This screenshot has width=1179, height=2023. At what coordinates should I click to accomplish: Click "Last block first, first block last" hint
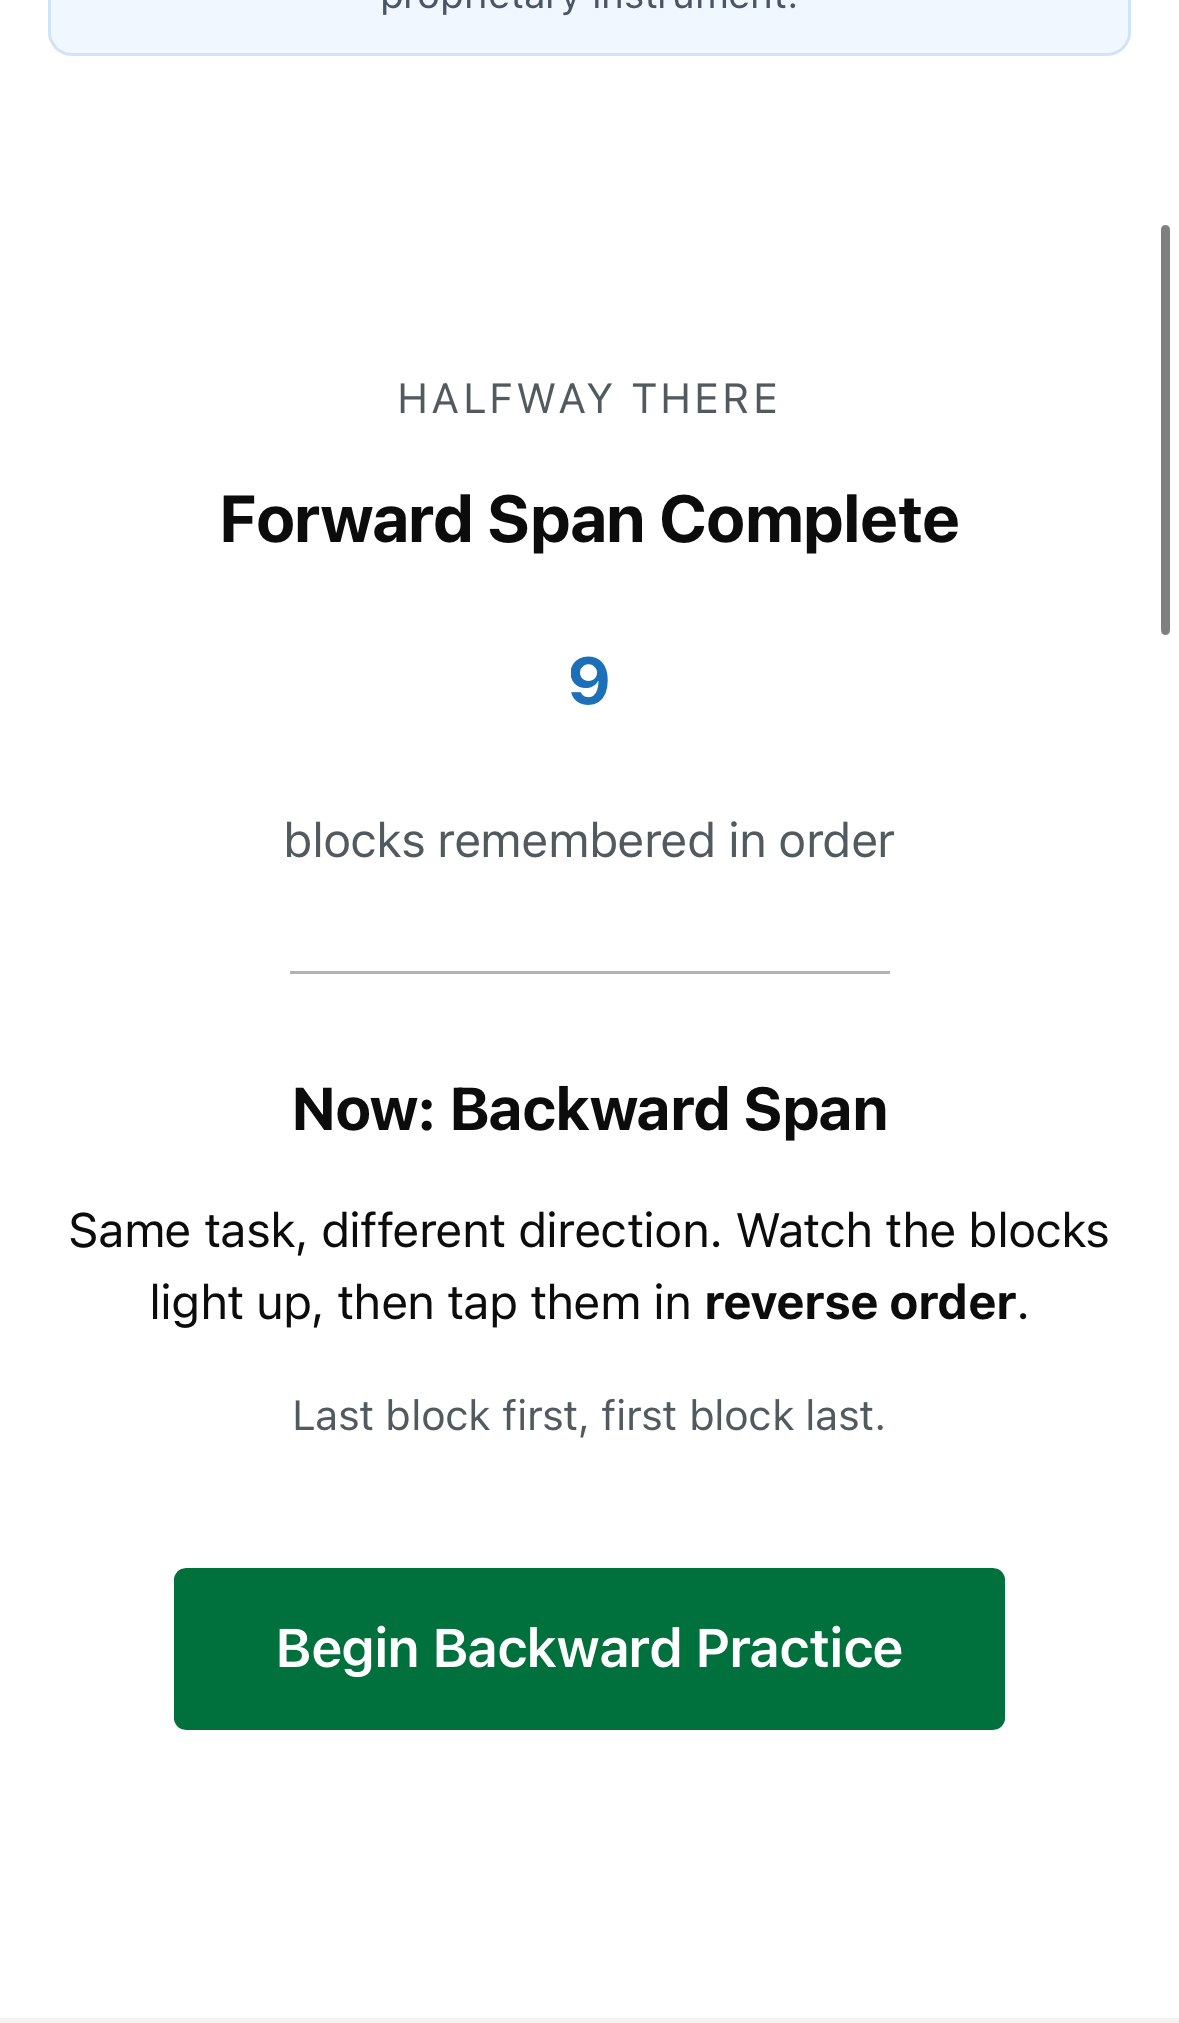tap(589, 1416)
